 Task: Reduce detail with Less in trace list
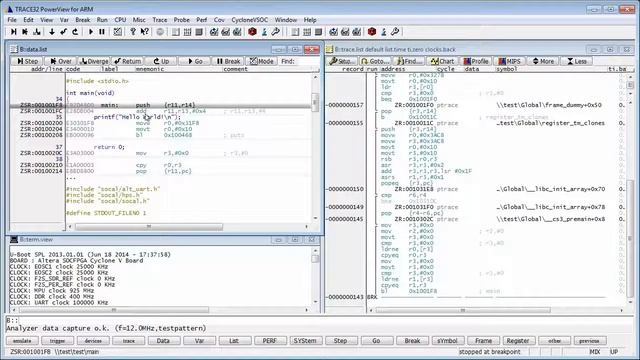pos(577,61)
